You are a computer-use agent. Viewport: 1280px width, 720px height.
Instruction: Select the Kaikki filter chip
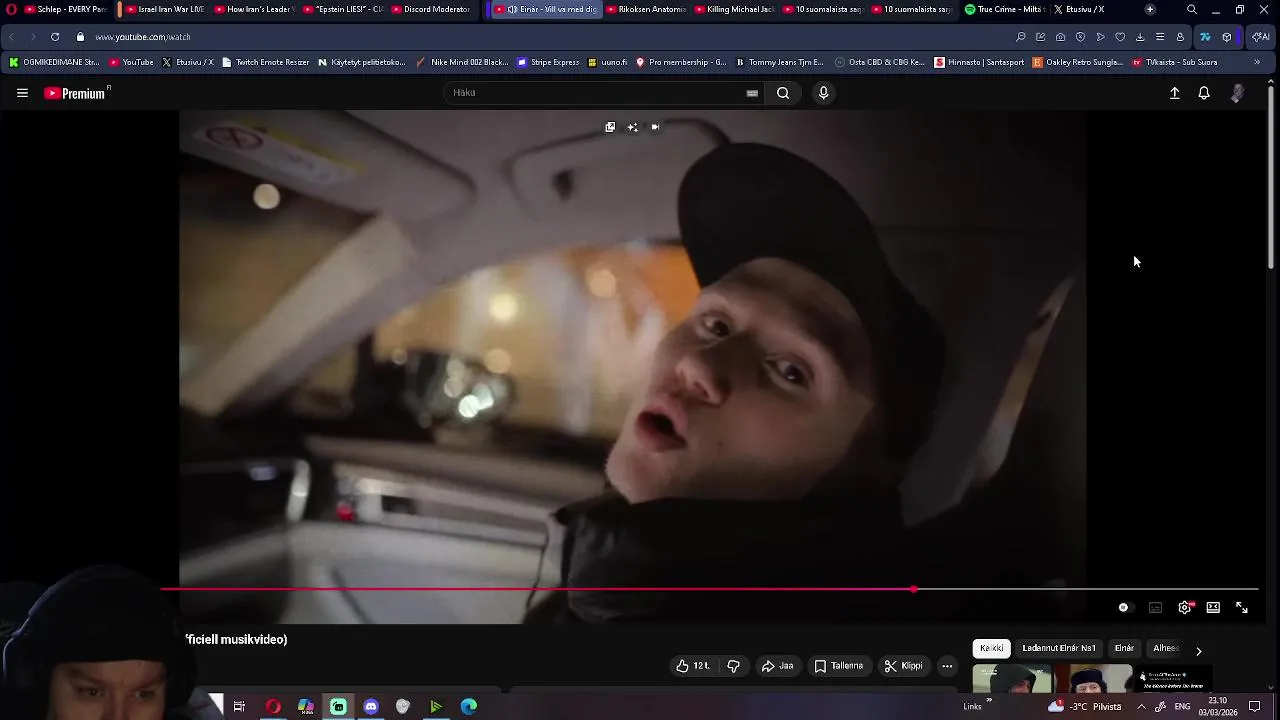click(x=992, y=648)
